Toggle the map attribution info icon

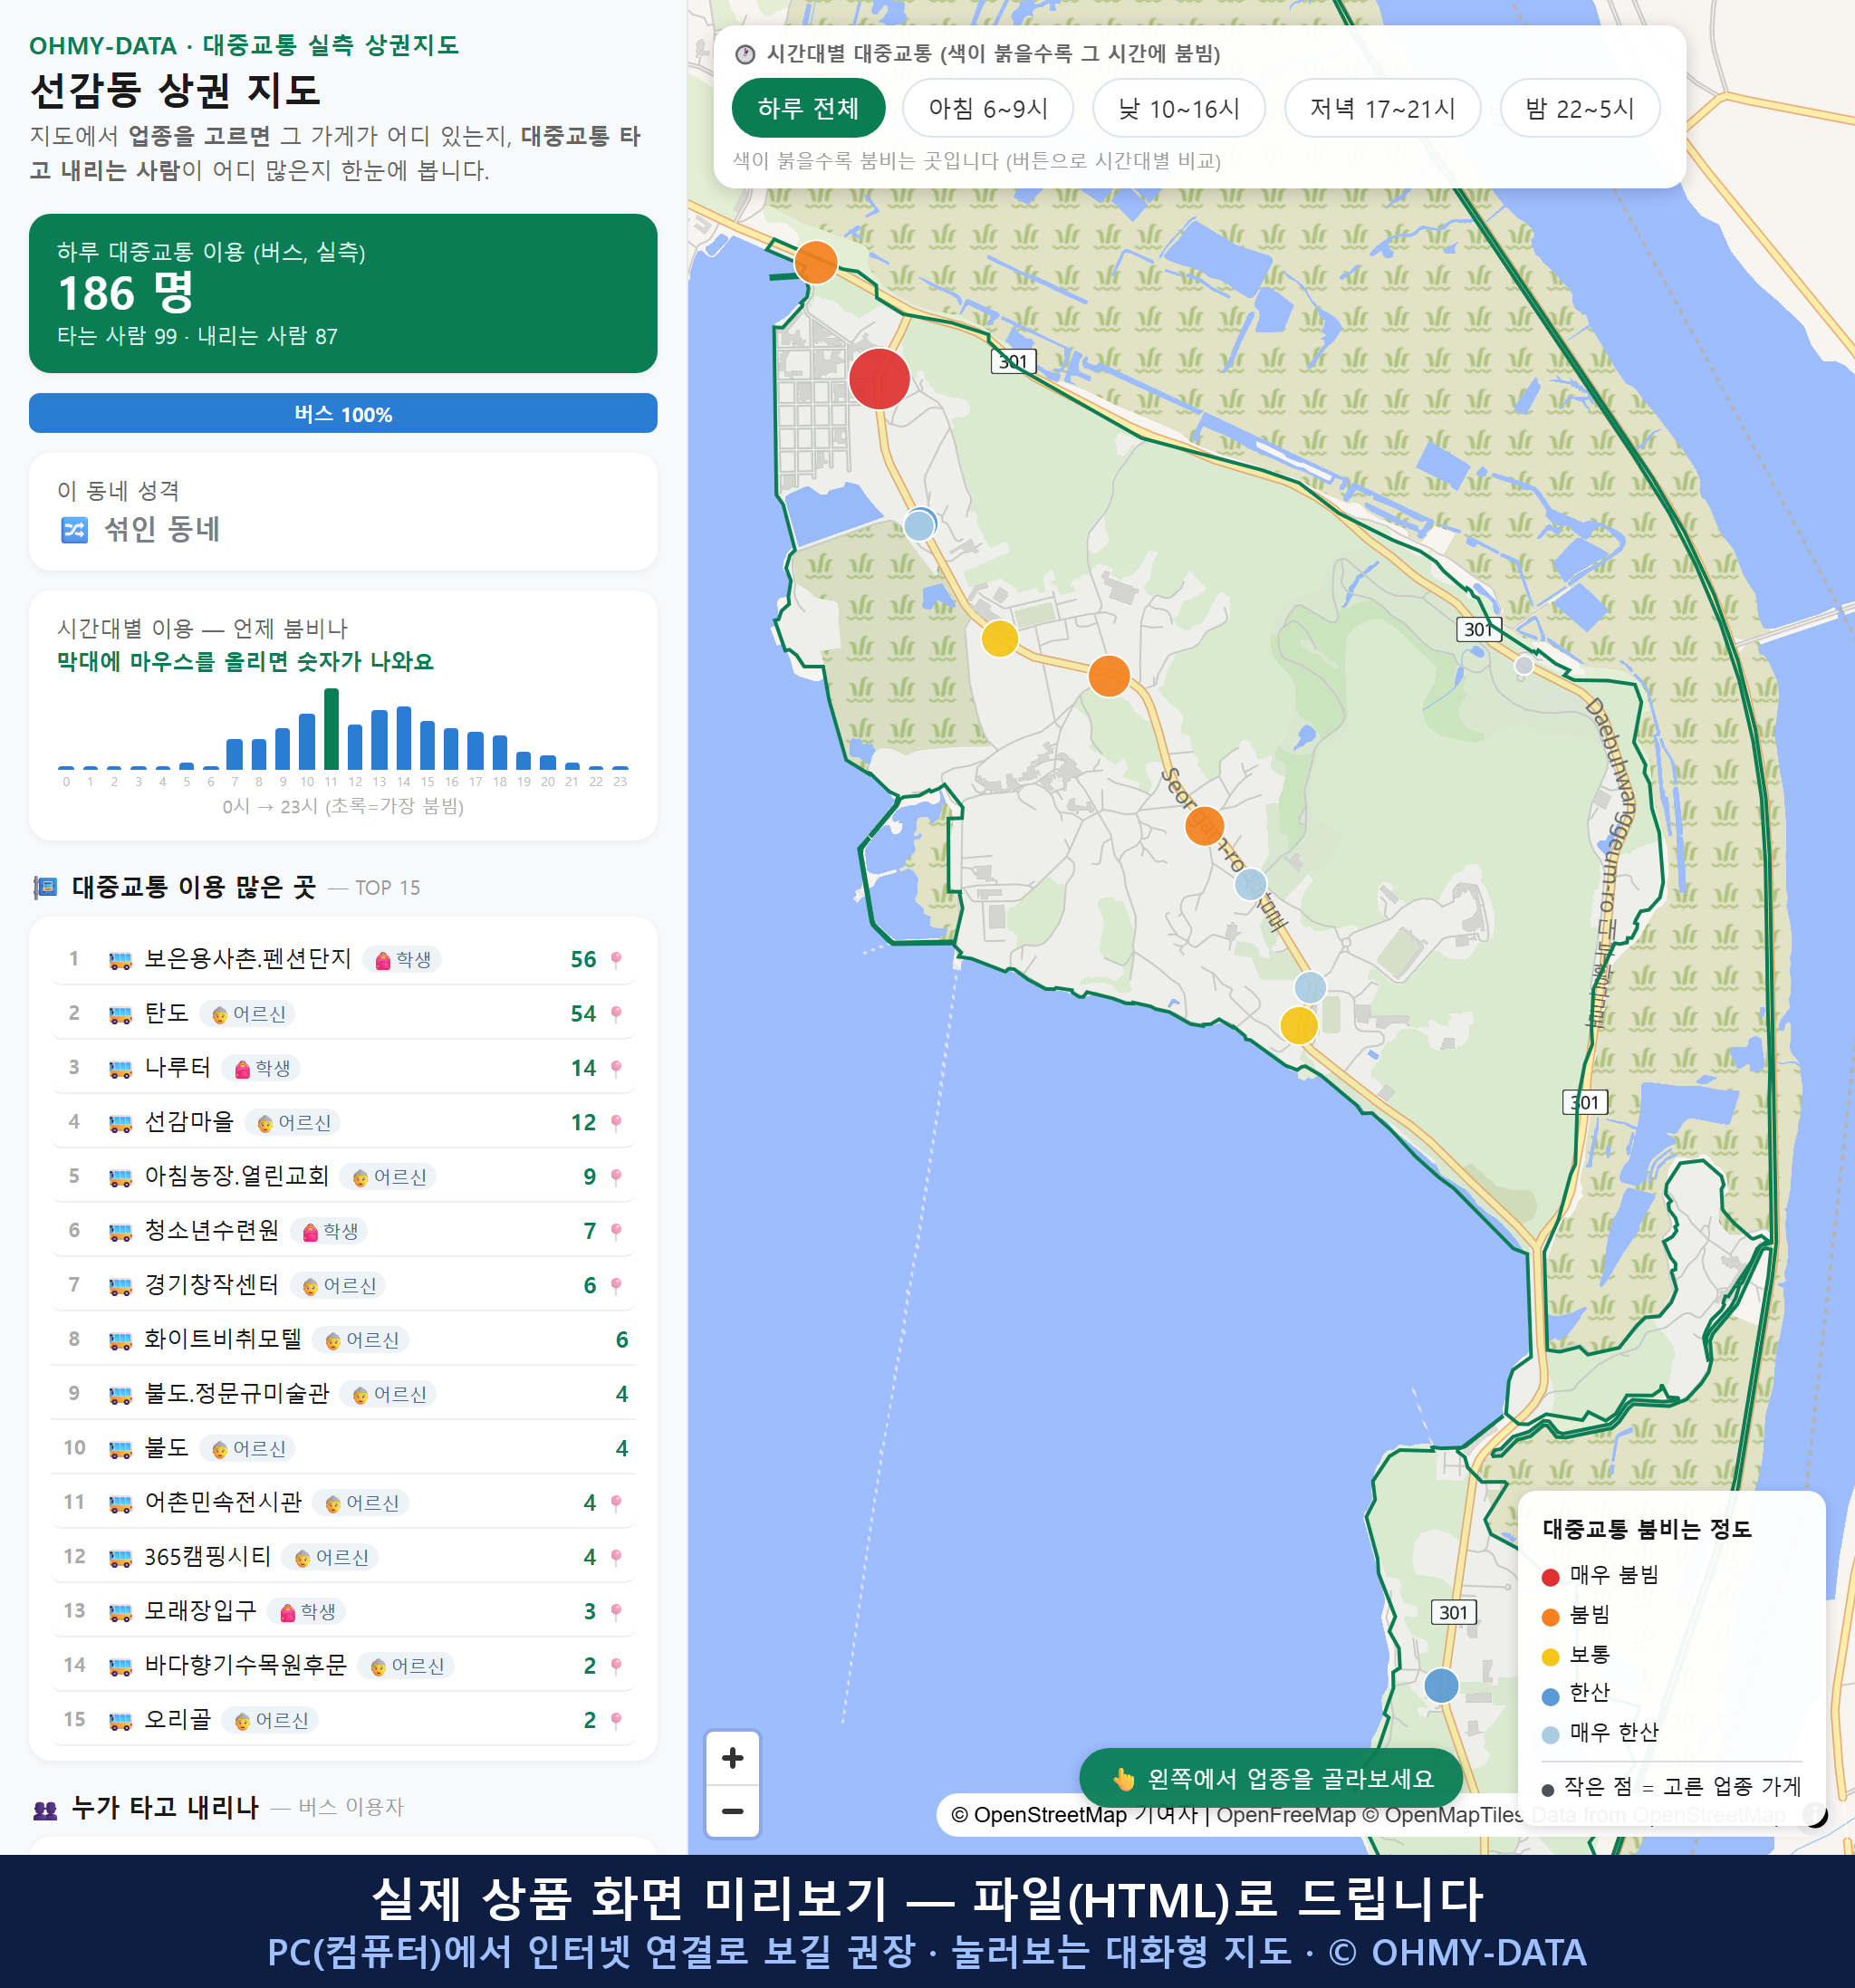1816,1814
